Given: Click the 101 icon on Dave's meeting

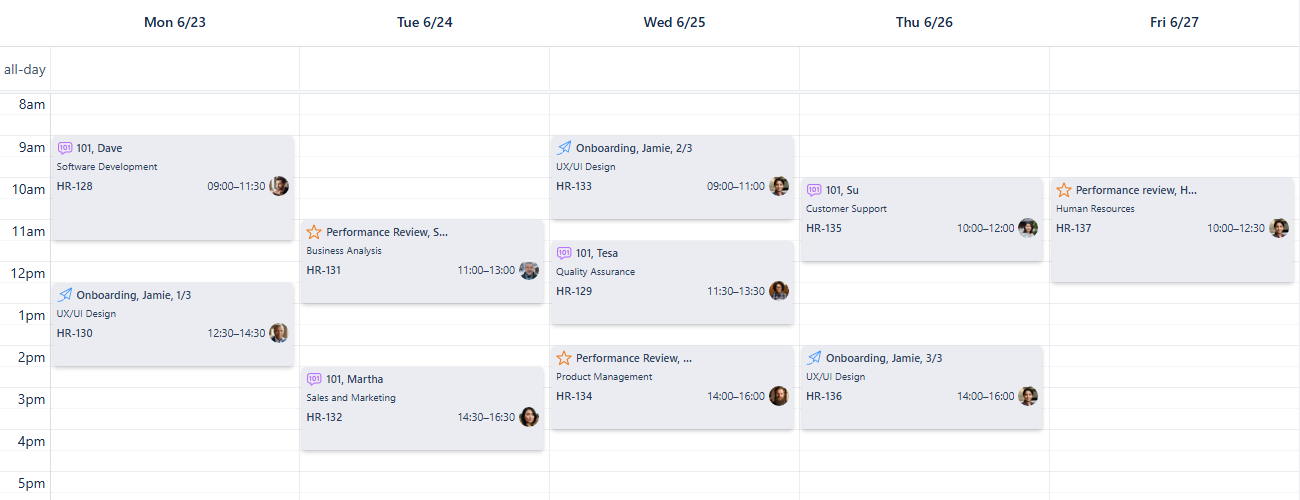Looking at the screenshot, I should click(x=65, y=148).
